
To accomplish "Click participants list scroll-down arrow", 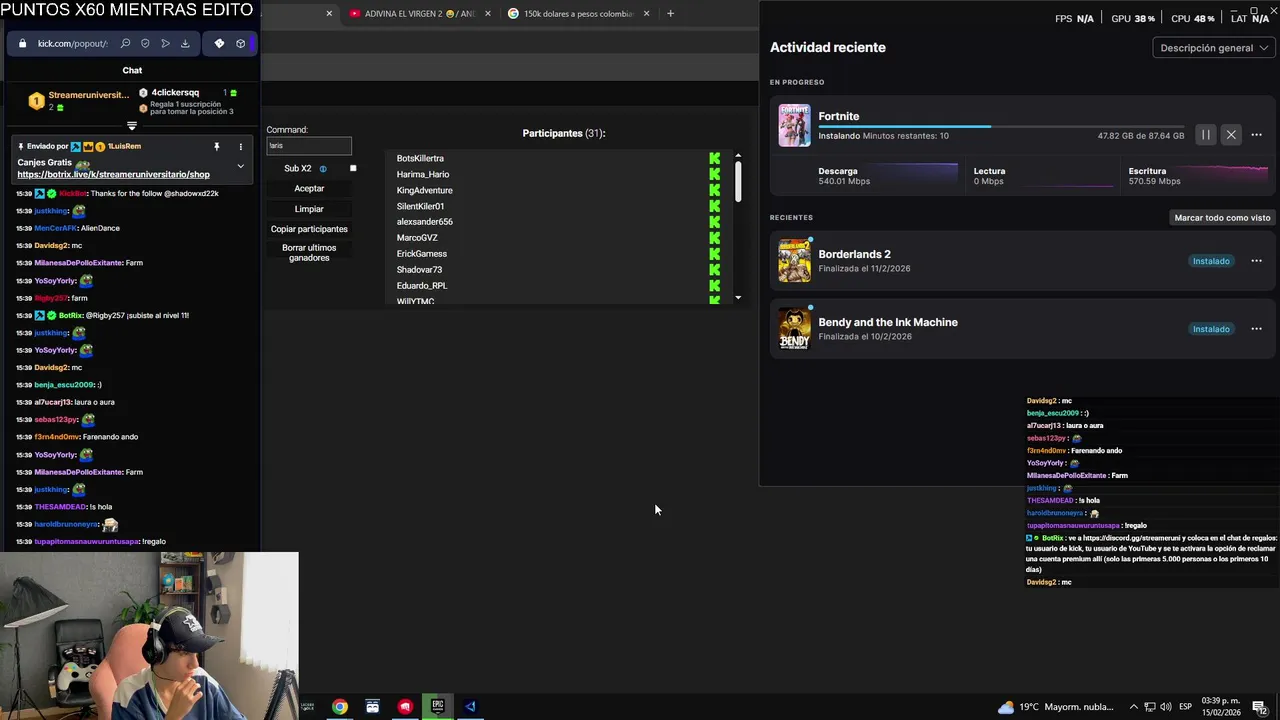I will tap(738, 297).
